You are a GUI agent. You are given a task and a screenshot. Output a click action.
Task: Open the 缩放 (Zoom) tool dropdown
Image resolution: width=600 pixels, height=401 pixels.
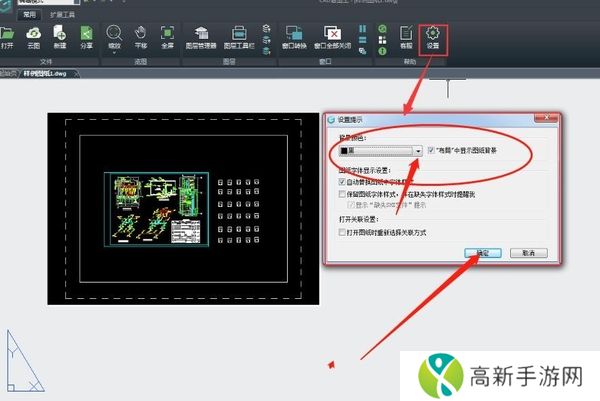(115, 36)
